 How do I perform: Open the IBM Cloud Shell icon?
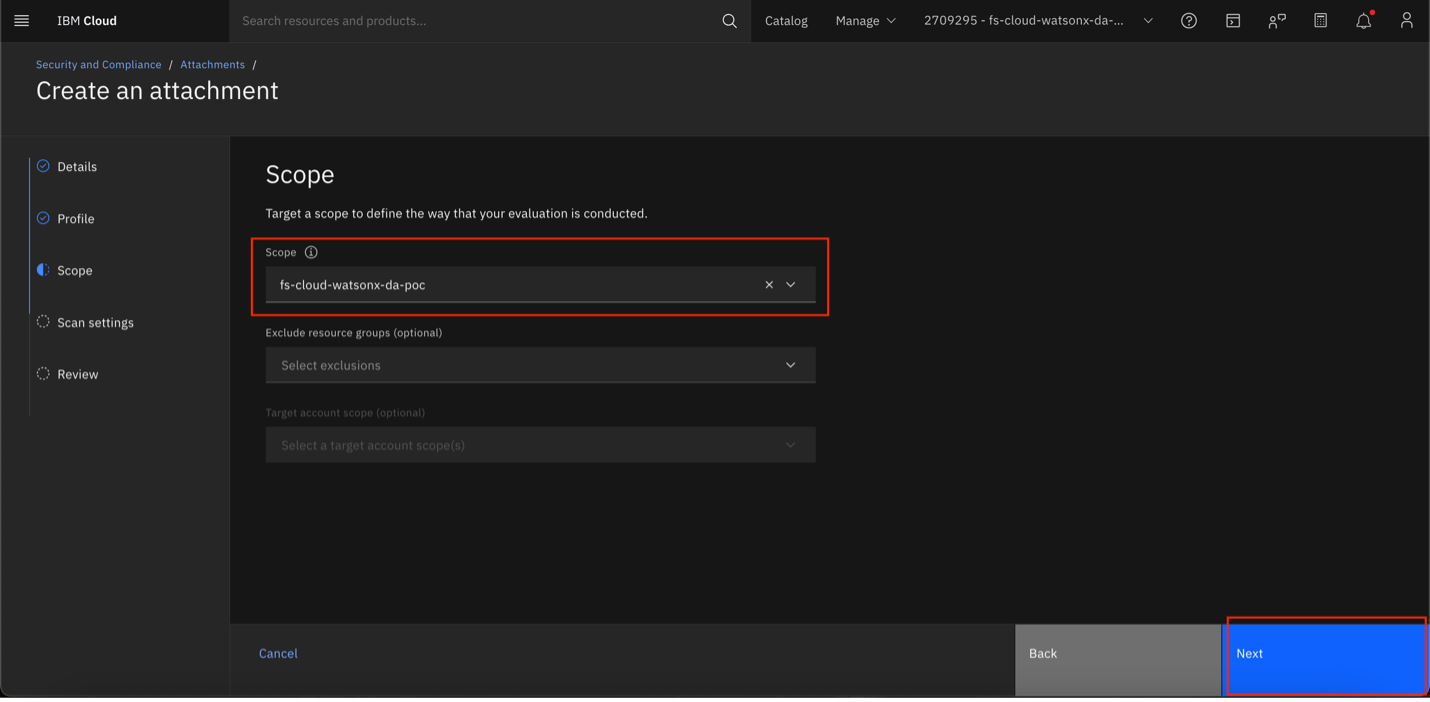tap(1232, 21)
